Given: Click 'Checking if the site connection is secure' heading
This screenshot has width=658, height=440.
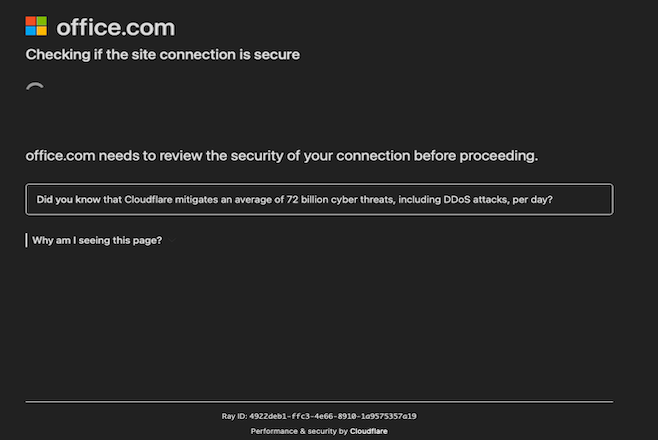Looking at the screenshot, I should [x=162, y=55].
